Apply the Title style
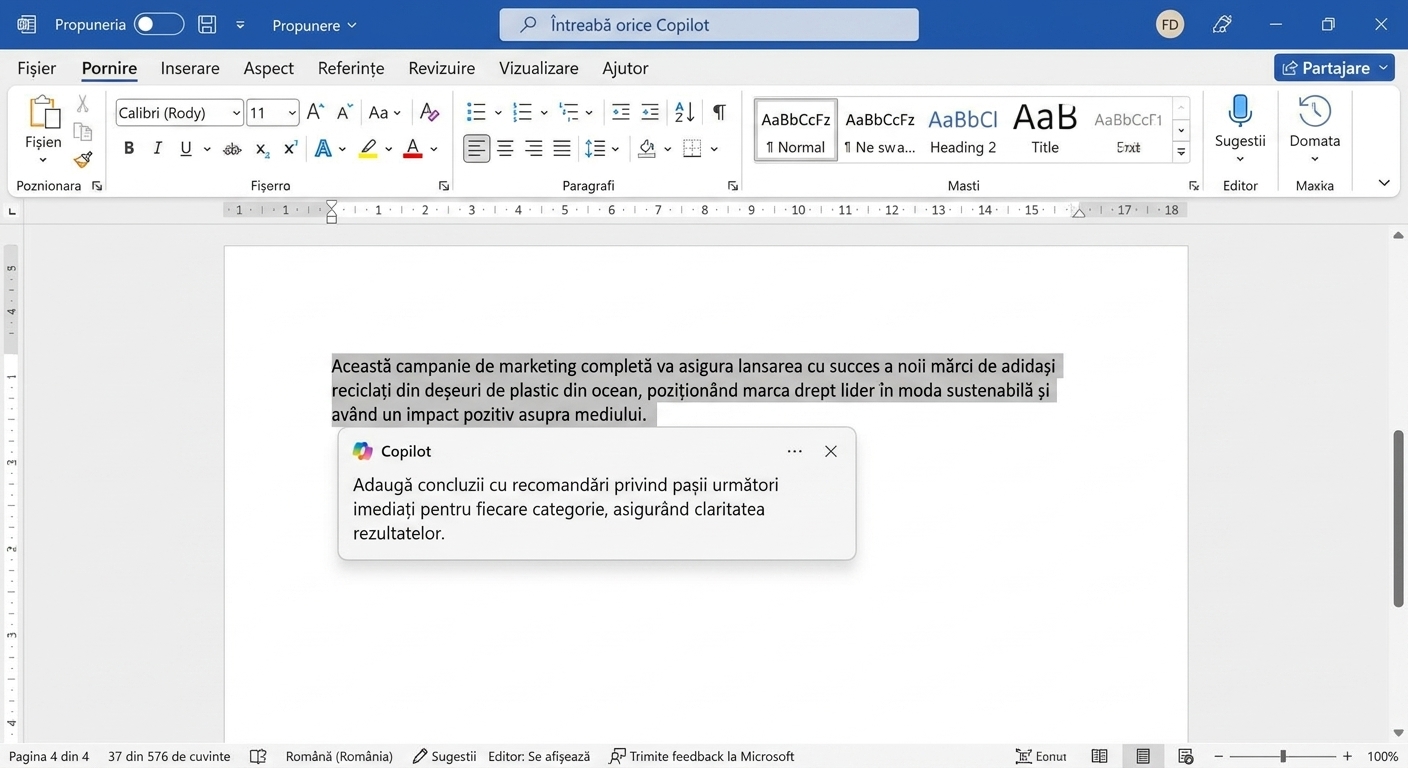Image resolution: width=1408 pixels, height=768 pixels. point(1045,130)
